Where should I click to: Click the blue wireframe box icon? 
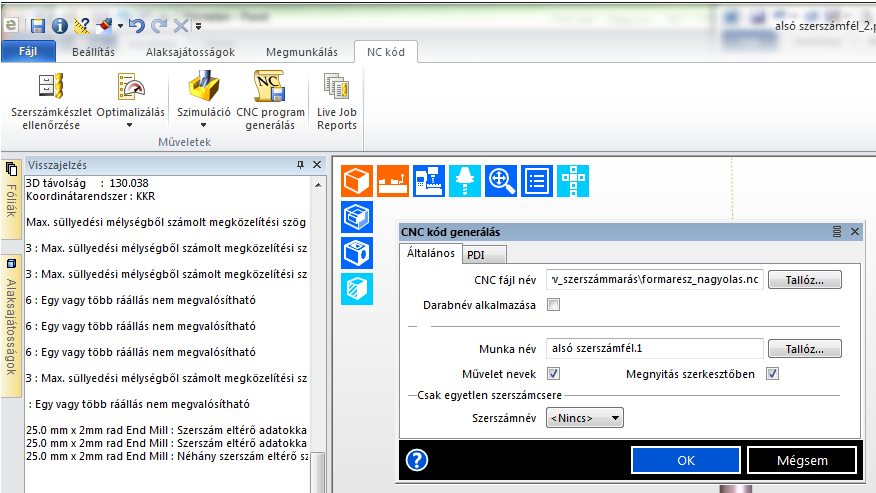pyautogui.click(x=356, y=217)
